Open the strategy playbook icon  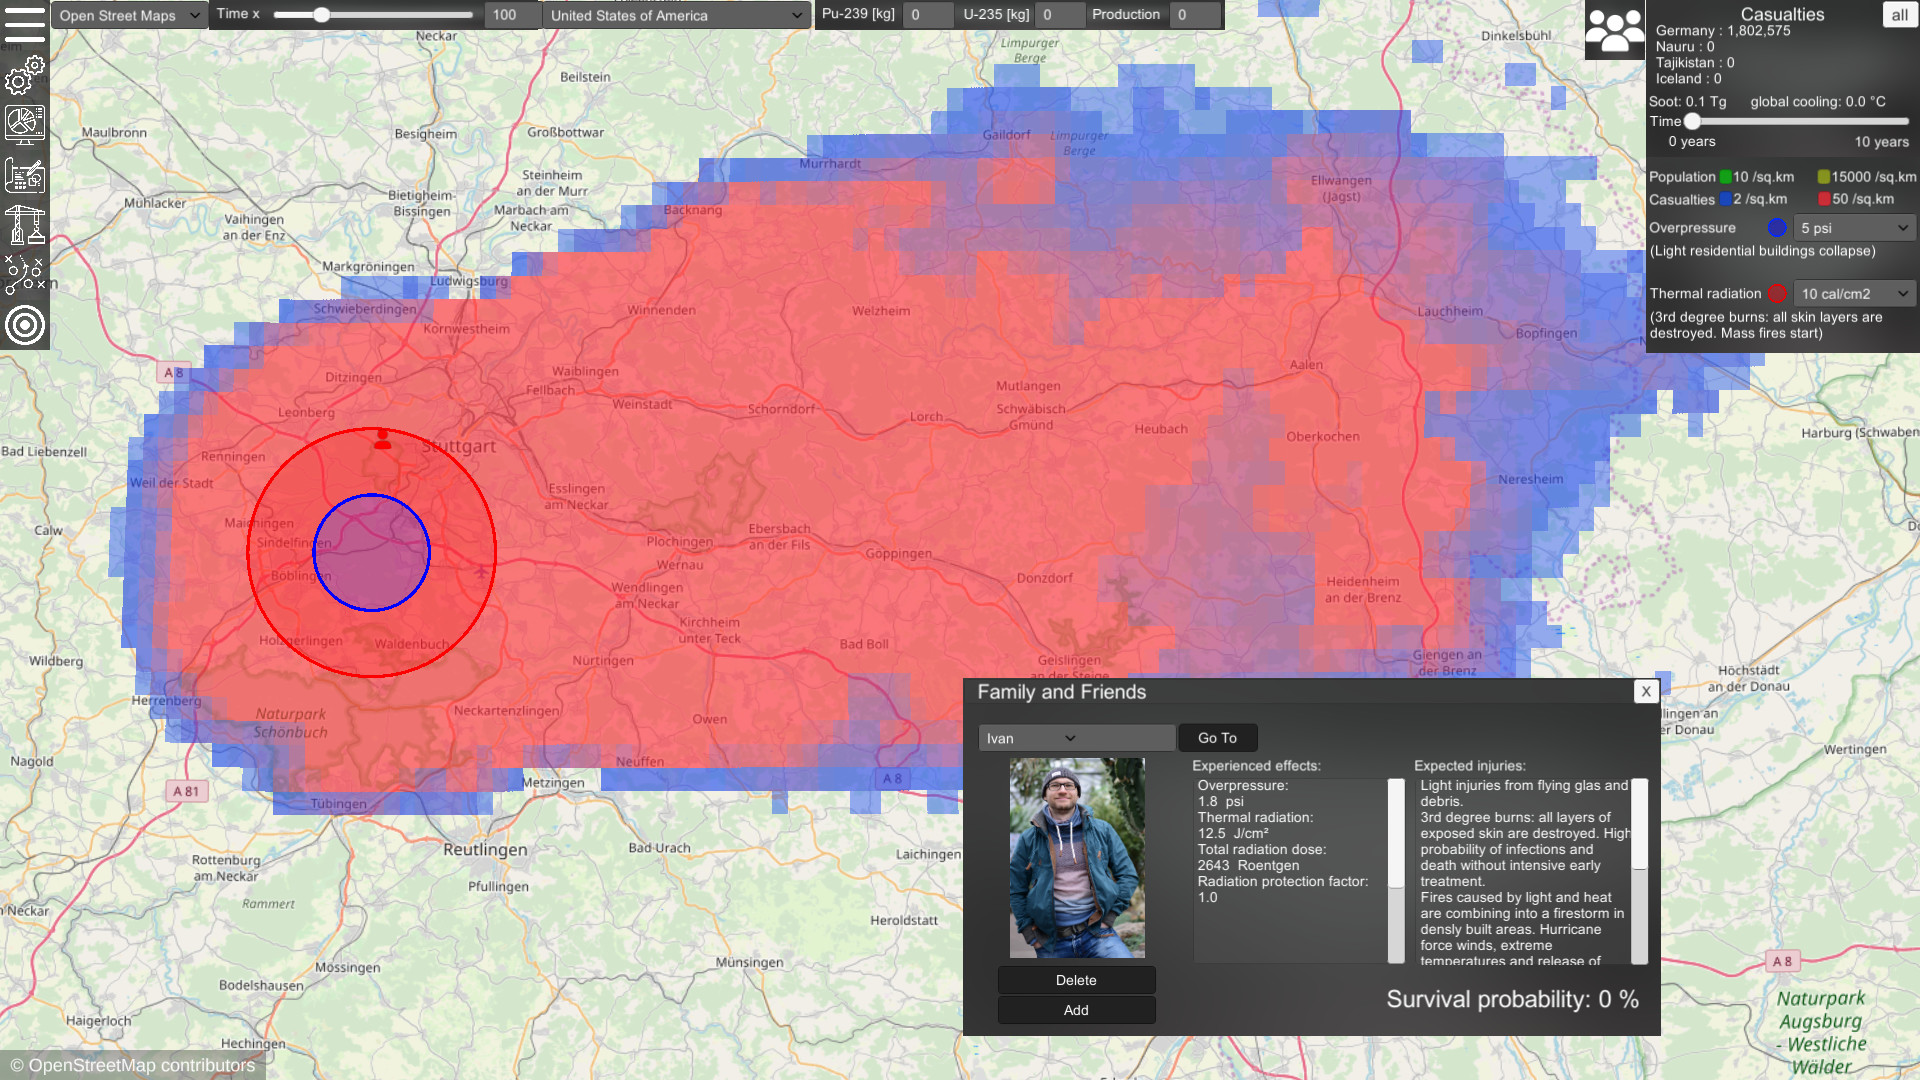click(x=24, y=274)
